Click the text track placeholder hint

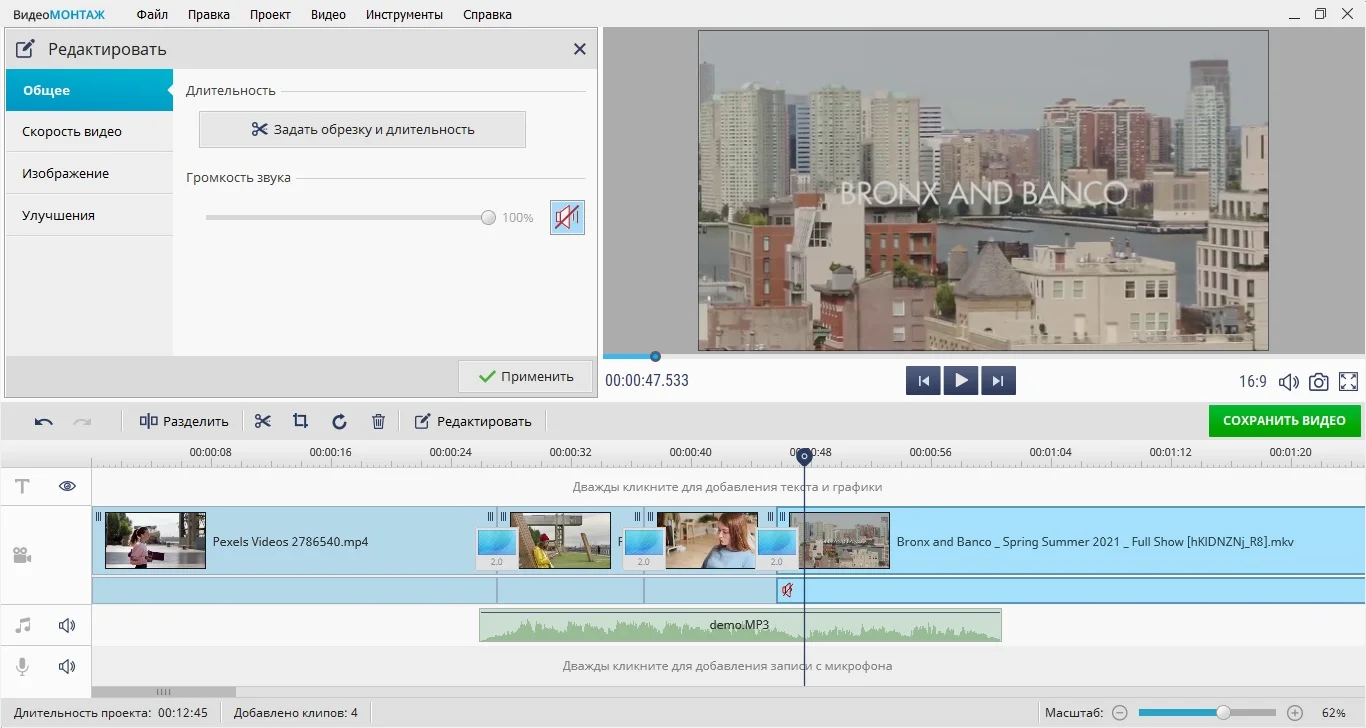(x=727, y=487)
